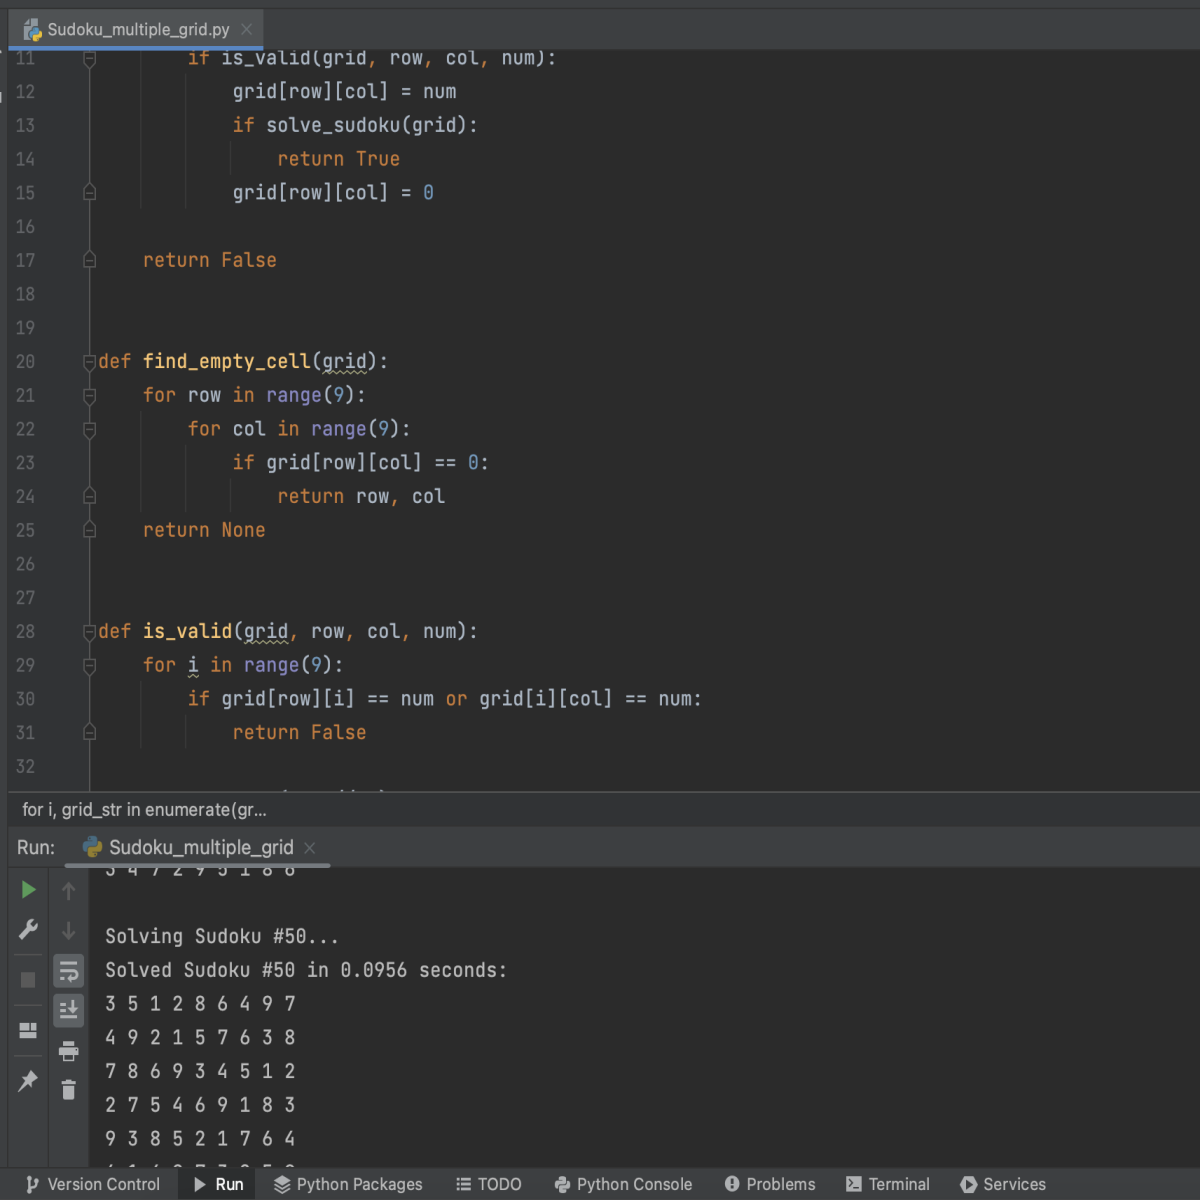The width and height of the screenshot is (1200, 1200).
Task: Collapse the is_valid function at line 28
Action: pyautogui.click(x=89, y=632)
